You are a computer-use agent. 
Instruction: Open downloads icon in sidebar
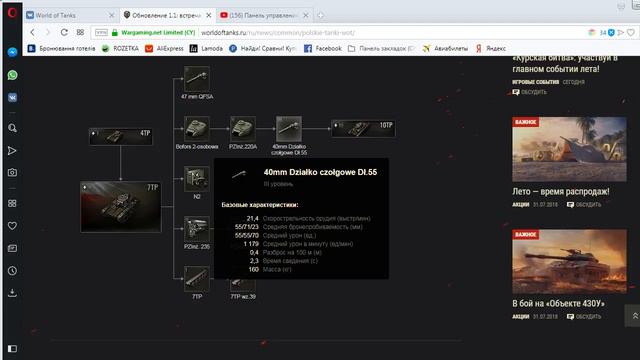coord(12,293)
